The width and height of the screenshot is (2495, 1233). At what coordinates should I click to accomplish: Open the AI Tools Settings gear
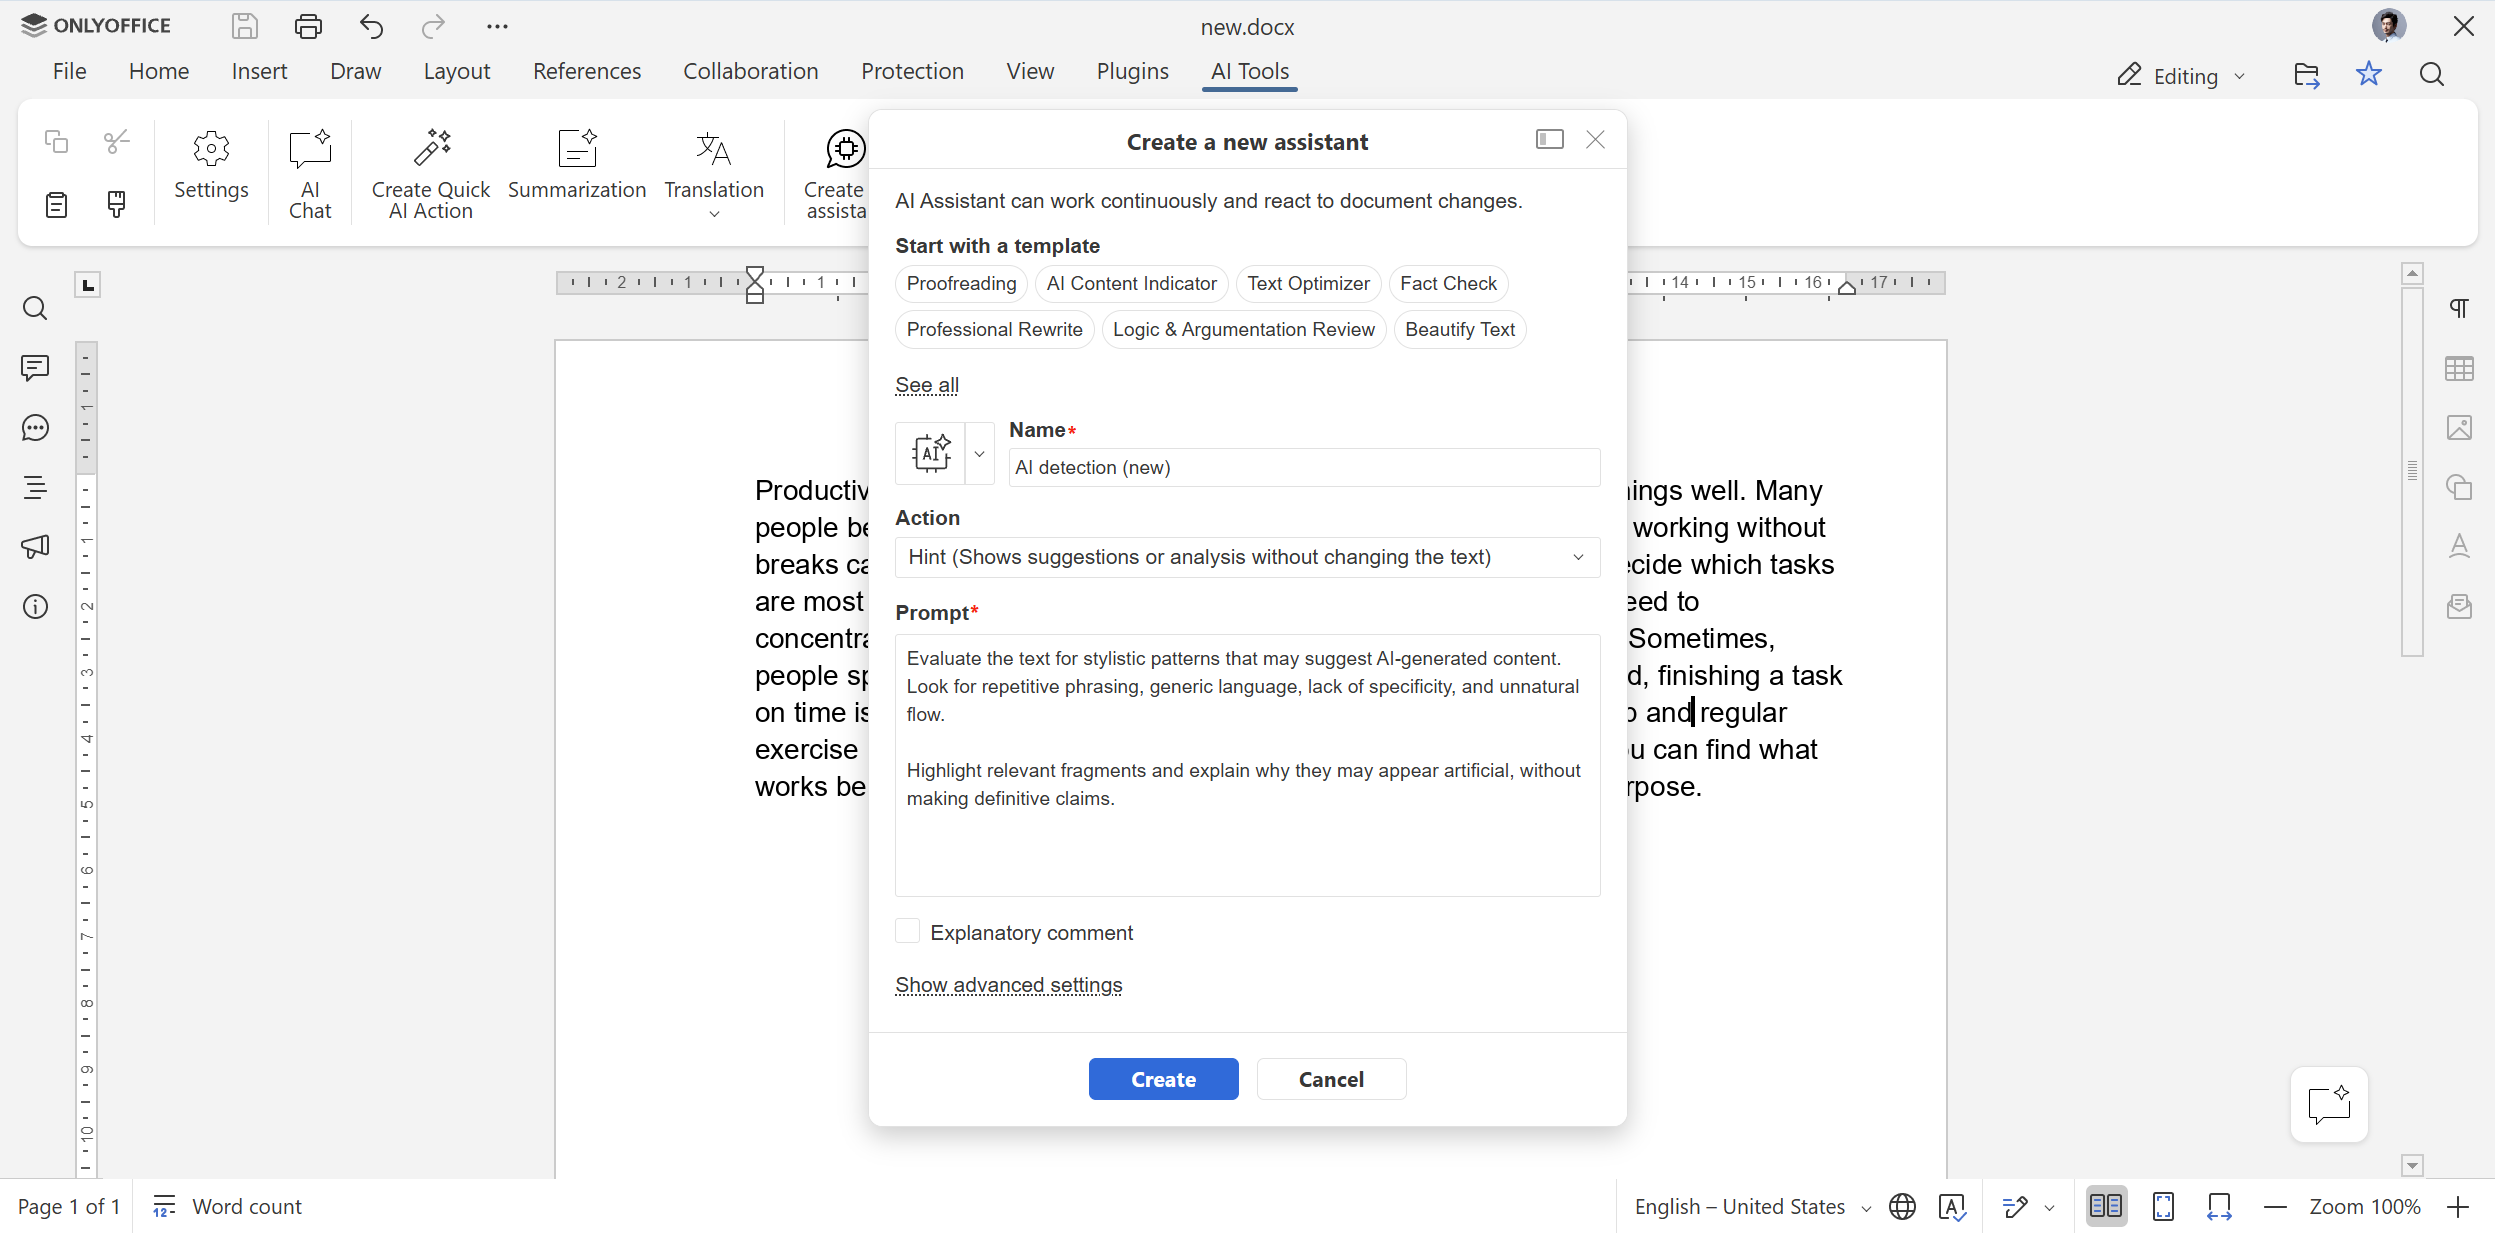[211, 166]
